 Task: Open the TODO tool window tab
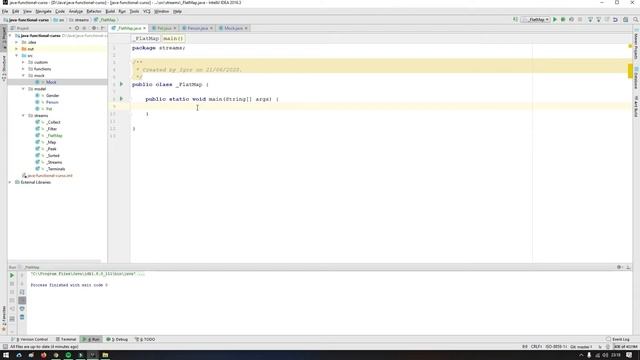[145, 339]
